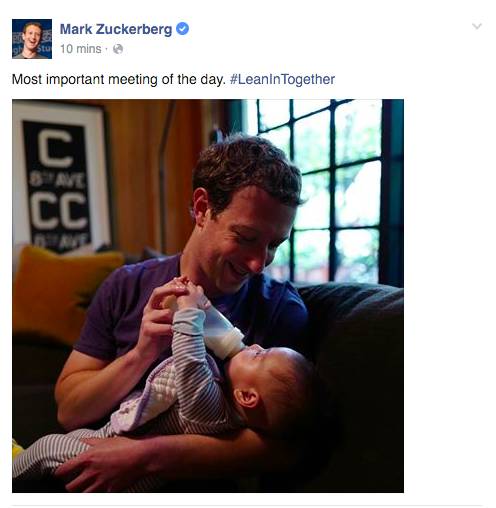496x508 pixels.
Task: Open the post options chevron menu
Action: [x=477, y=26]
